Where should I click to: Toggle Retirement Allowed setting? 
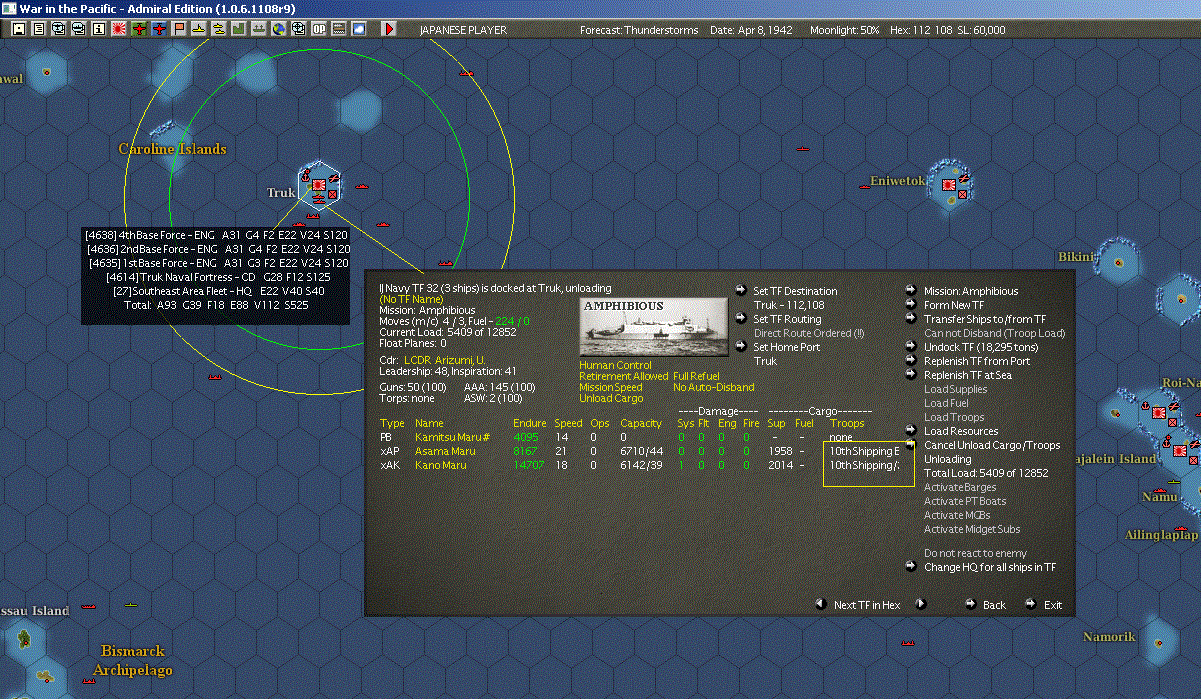pos(623,377)
